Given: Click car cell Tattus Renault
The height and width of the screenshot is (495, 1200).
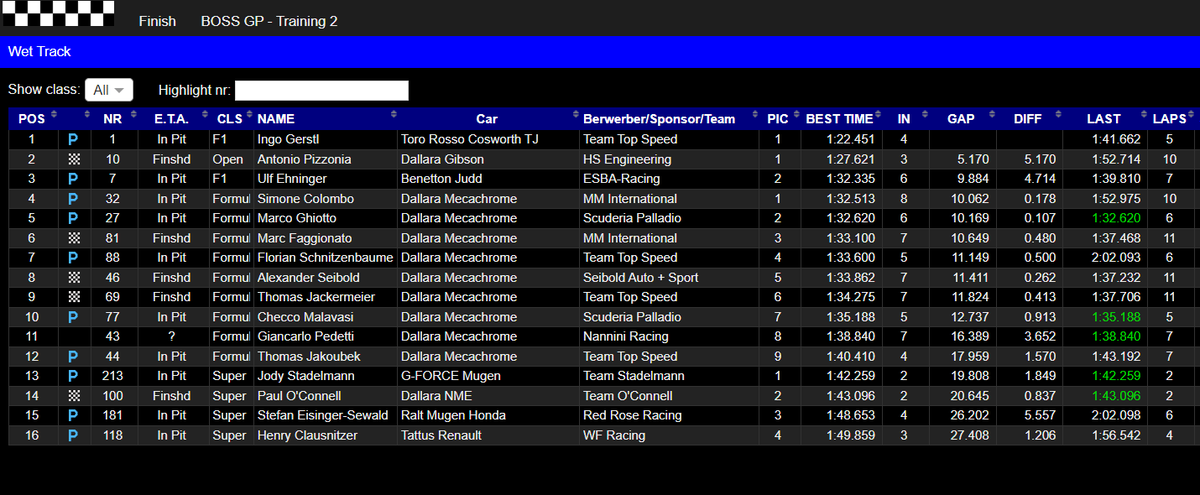Looking at the screenshot, I should 441,436.
